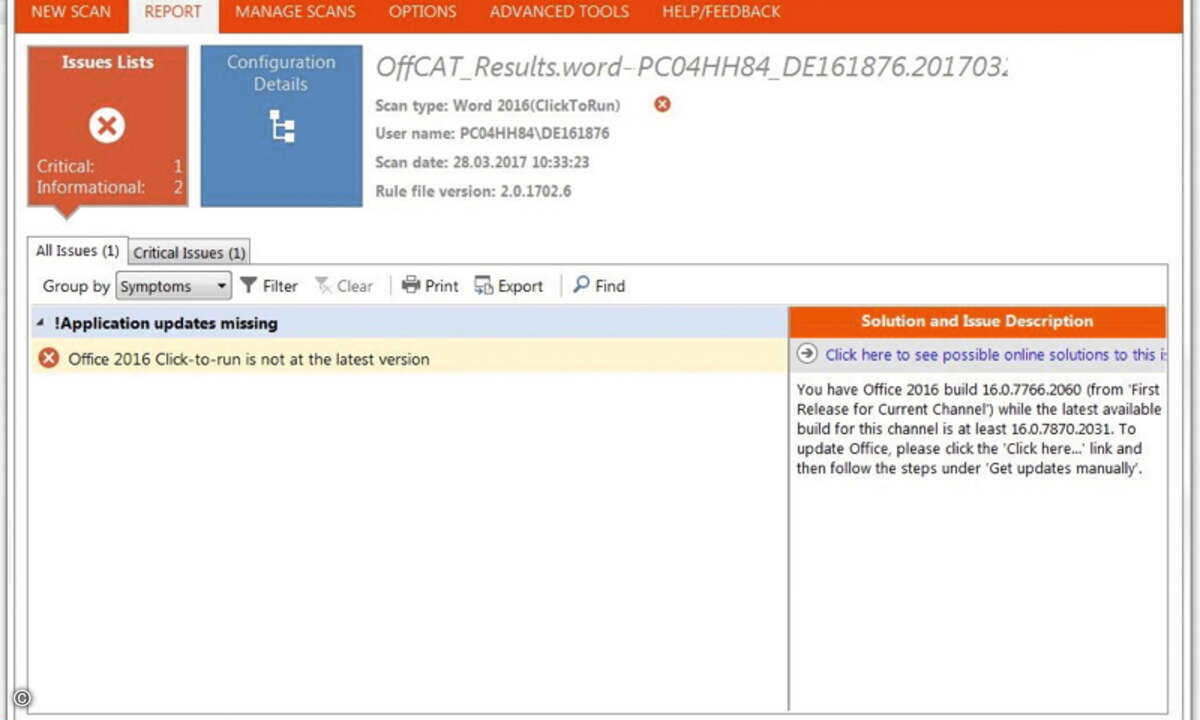Click the Rule file version 2.0.1702.6 text
Image resolution: width=1200 pixels, height=720 pixels.
(473, 191)
